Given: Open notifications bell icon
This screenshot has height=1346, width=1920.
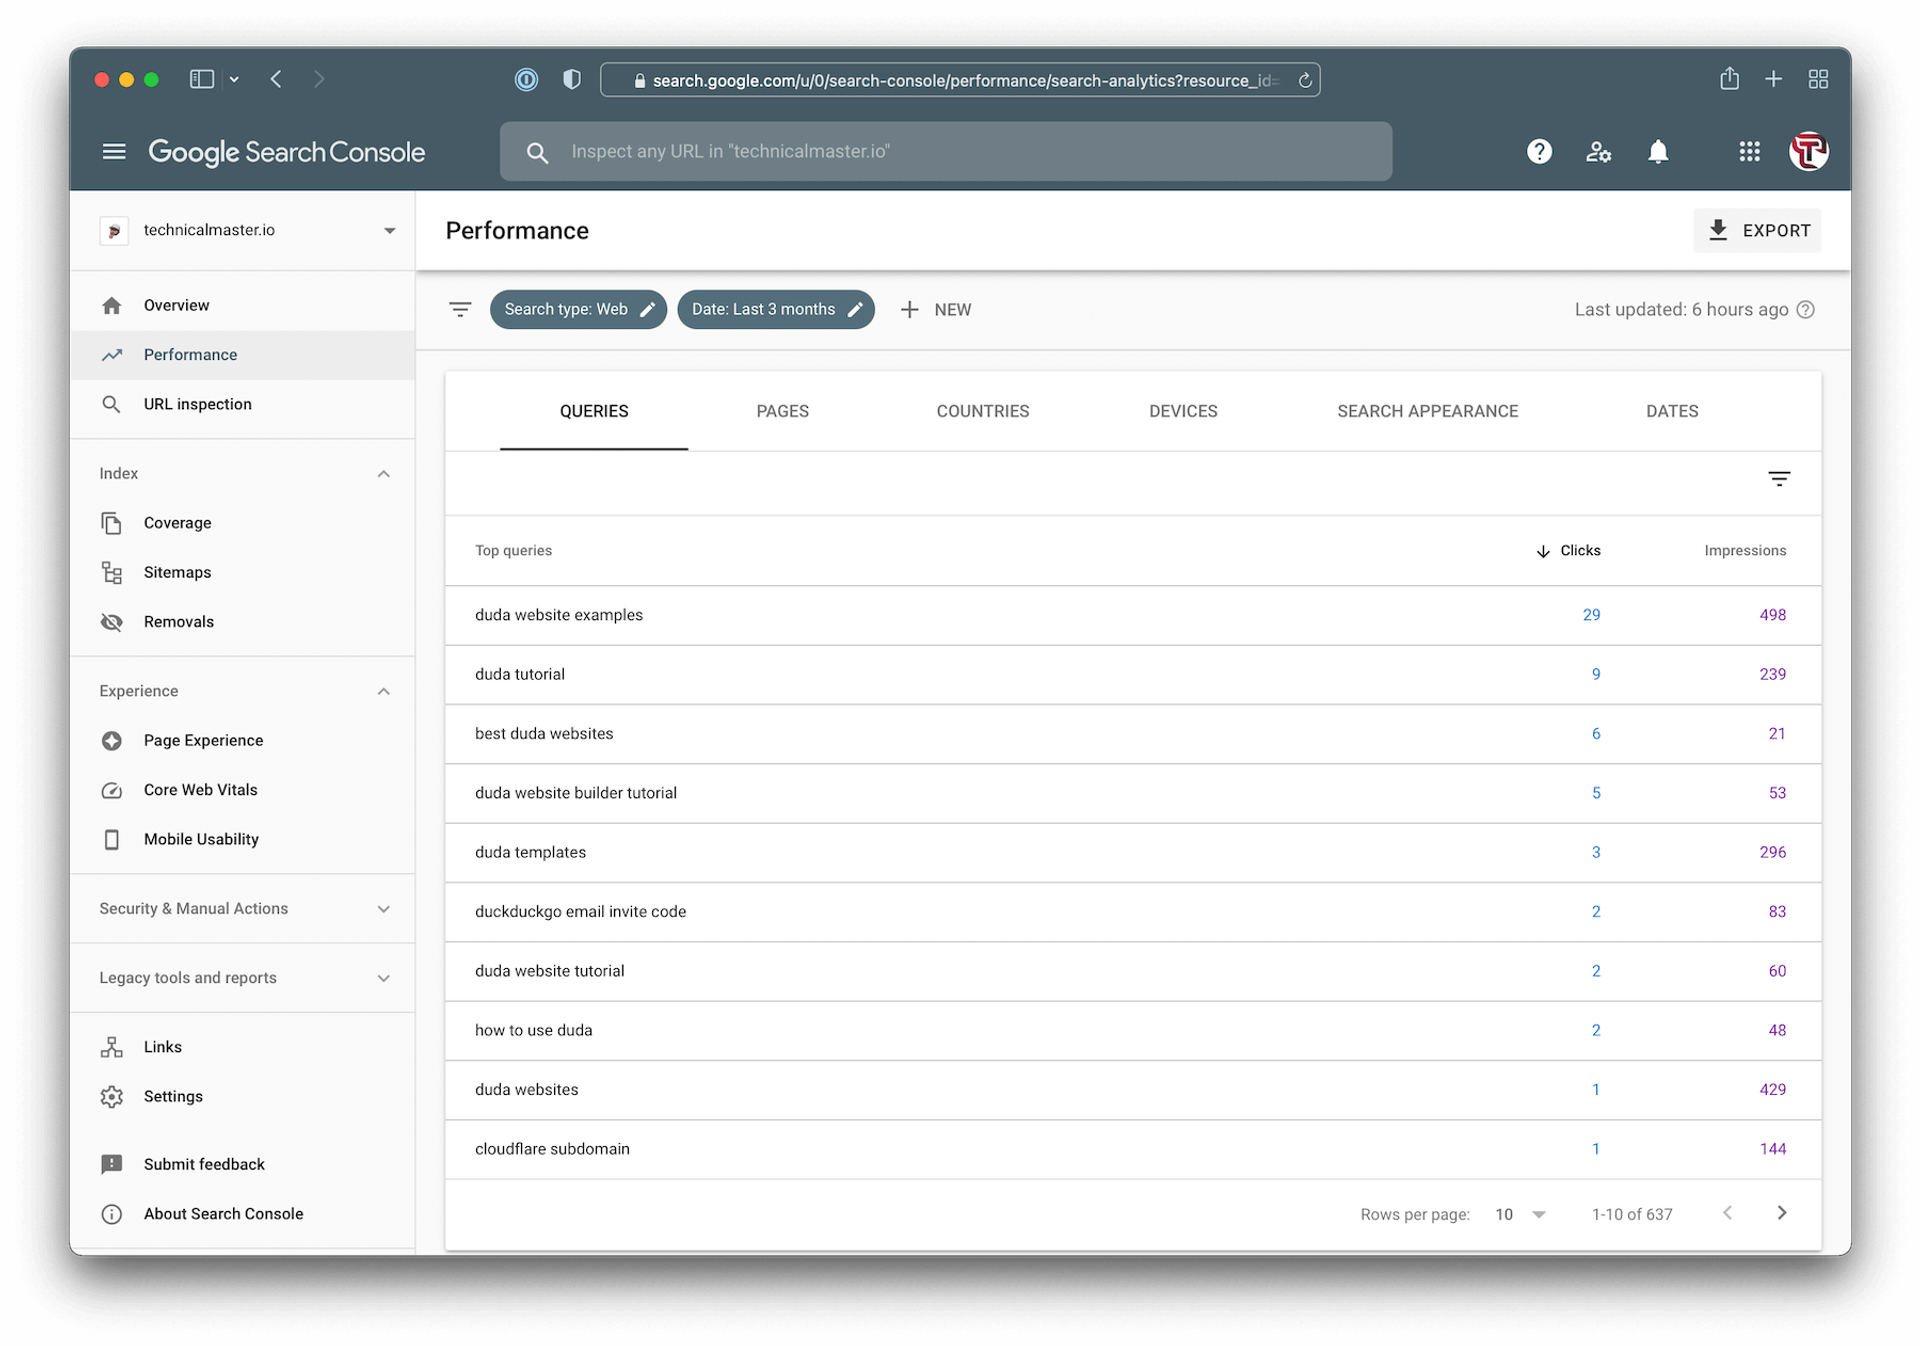Looking at the screenshot, I should 1658,151.
